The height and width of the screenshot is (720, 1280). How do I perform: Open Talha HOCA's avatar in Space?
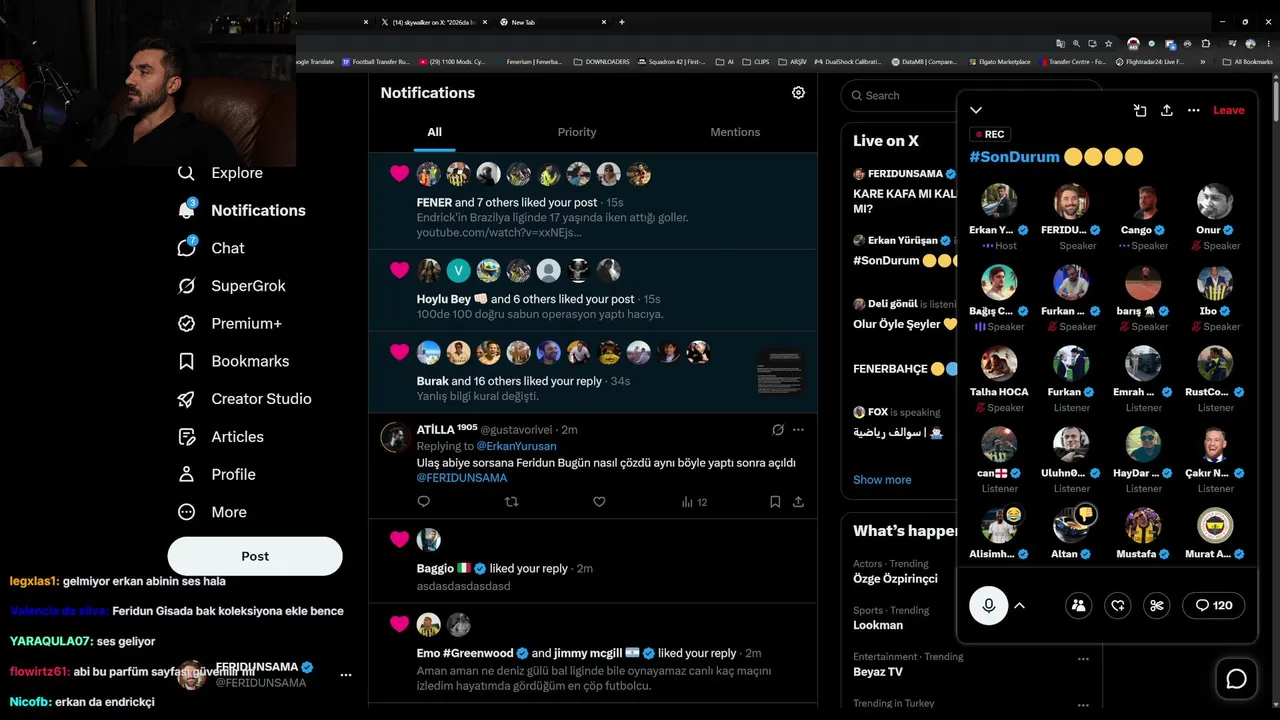(x=999, y=364)
